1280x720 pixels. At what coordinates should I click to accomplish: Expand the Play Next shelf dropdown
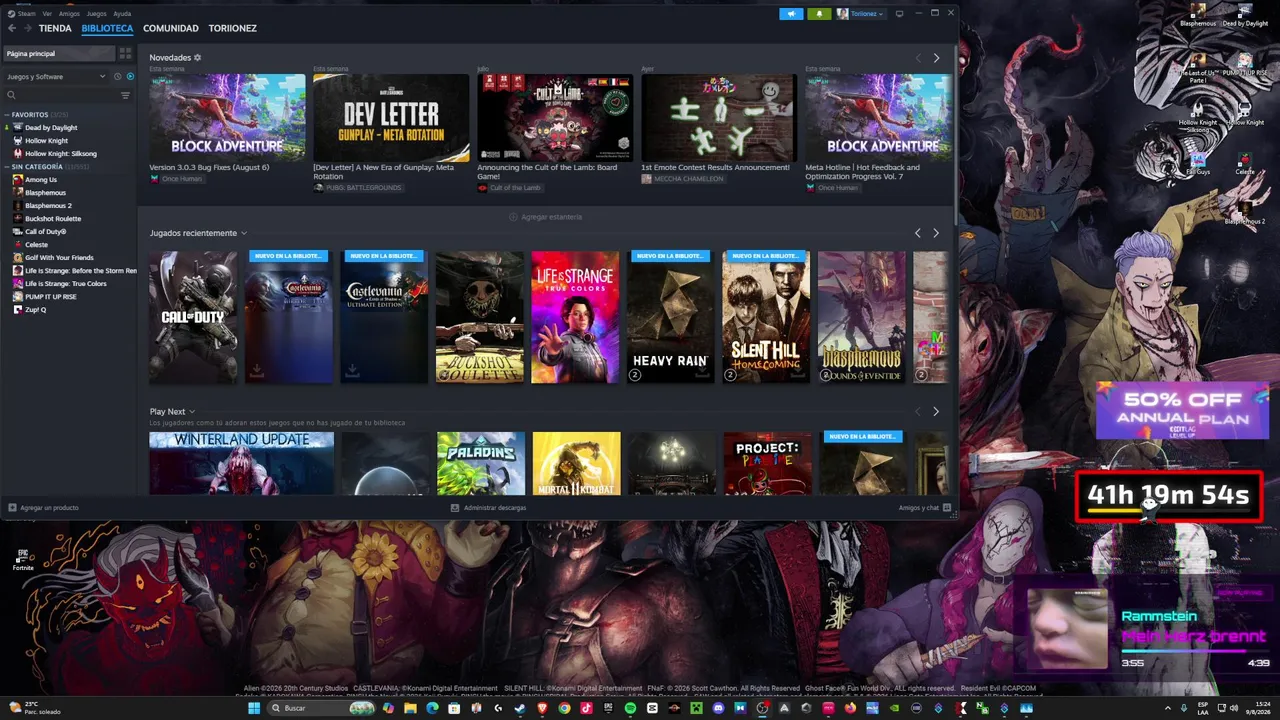(x=192, y=412)
